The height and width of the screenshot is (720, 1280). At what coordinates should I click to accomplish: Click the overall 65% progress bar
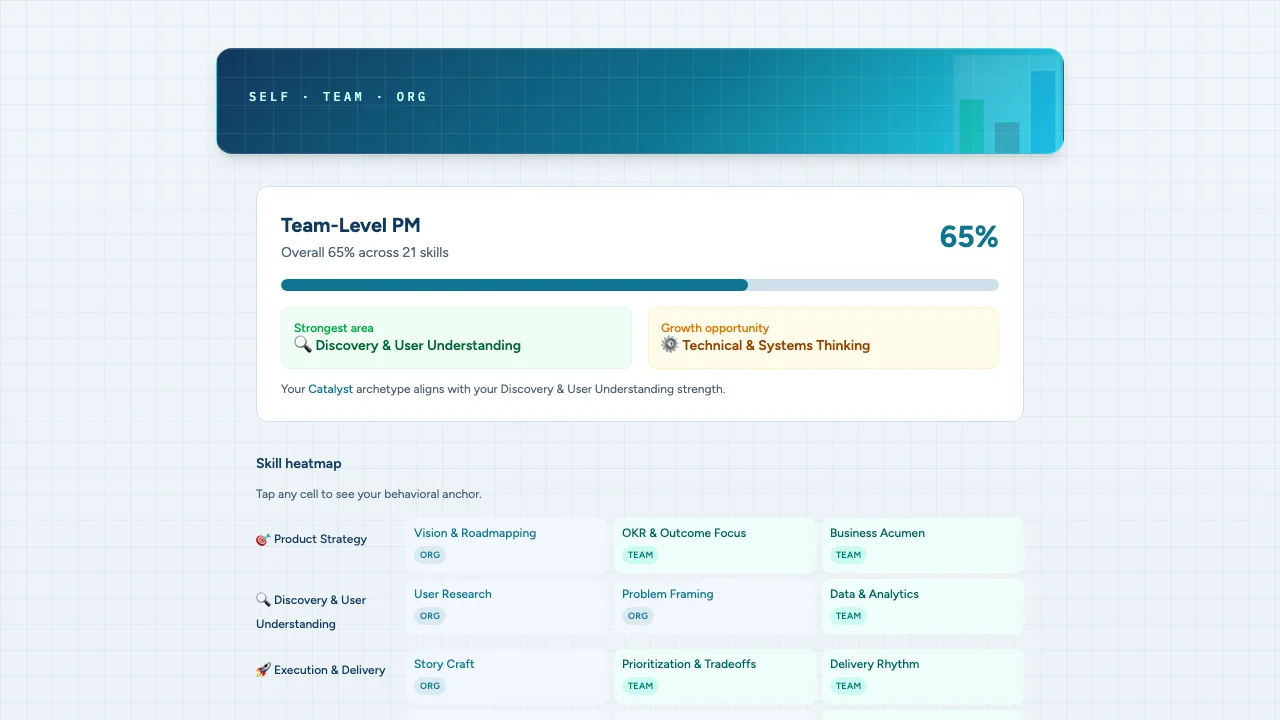tap(640, 285)
